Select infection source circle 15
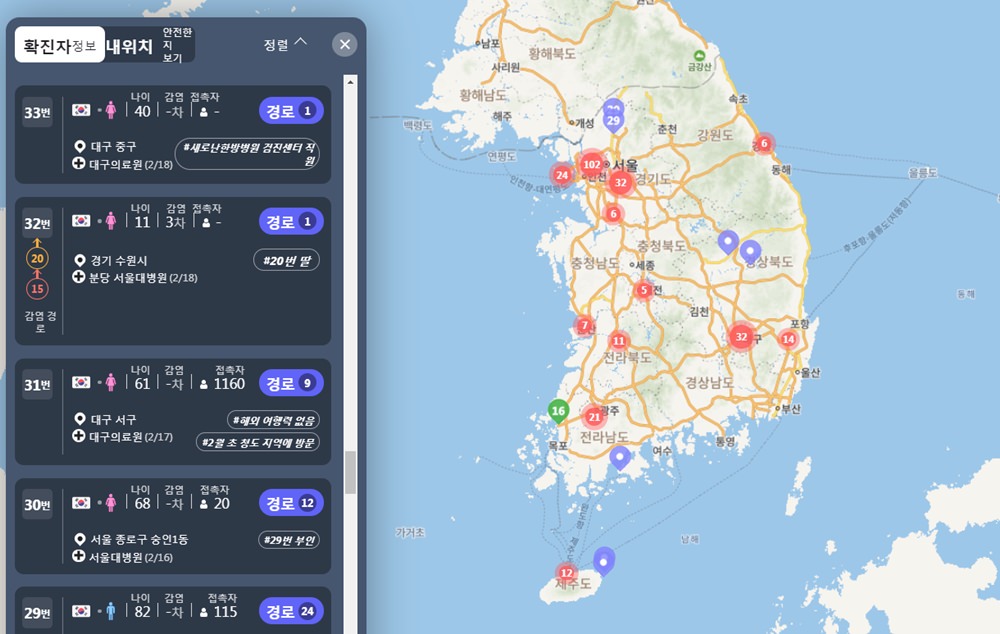This screenshot has width=1000, height=634. (x=37, y=289)
